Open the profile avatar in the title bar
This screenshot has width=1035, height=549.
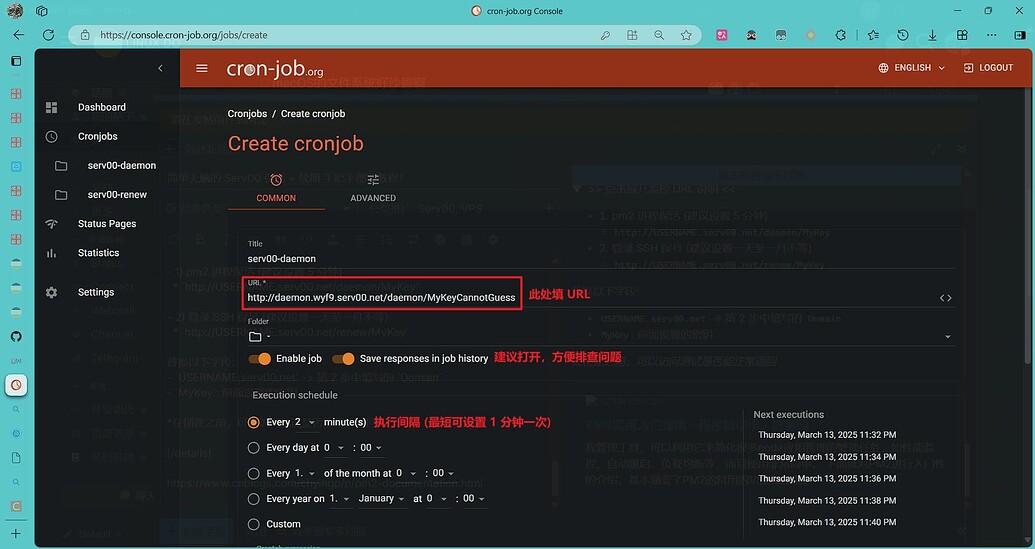(15, 11)
